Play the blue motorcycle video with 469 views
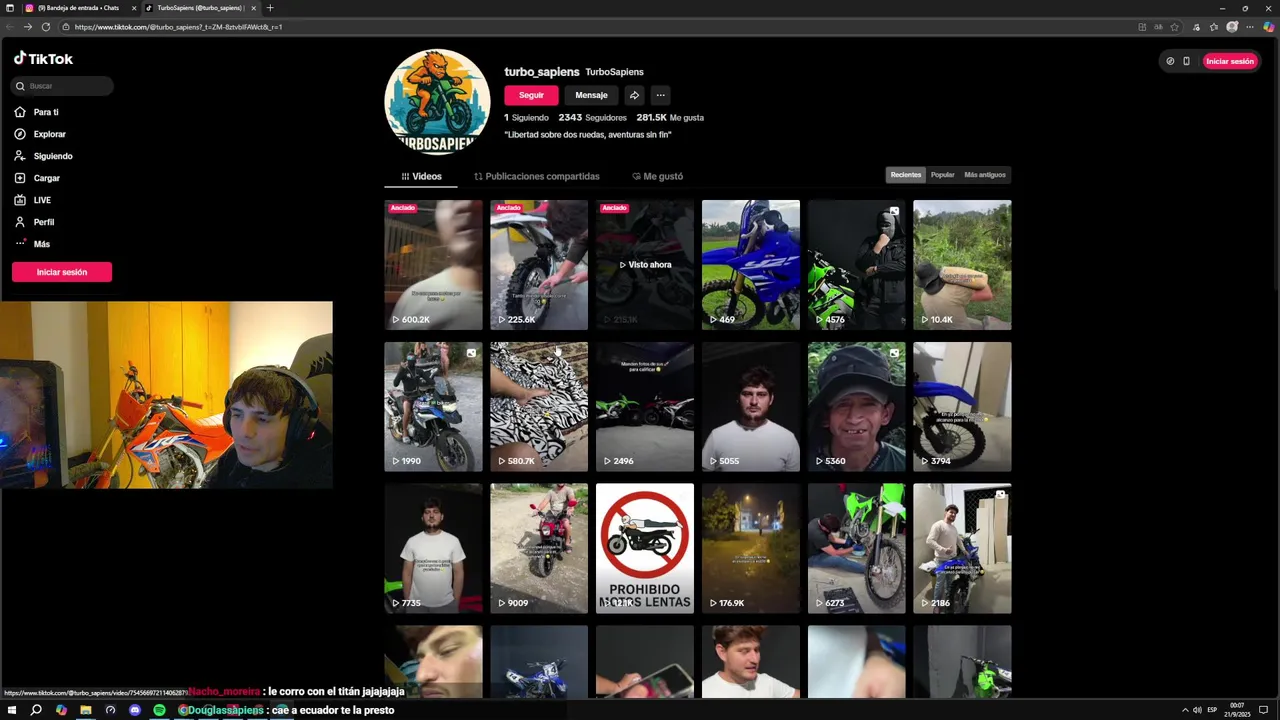Screen dimensions: 1280x720 pyautogui.click(x=751, y=265)
